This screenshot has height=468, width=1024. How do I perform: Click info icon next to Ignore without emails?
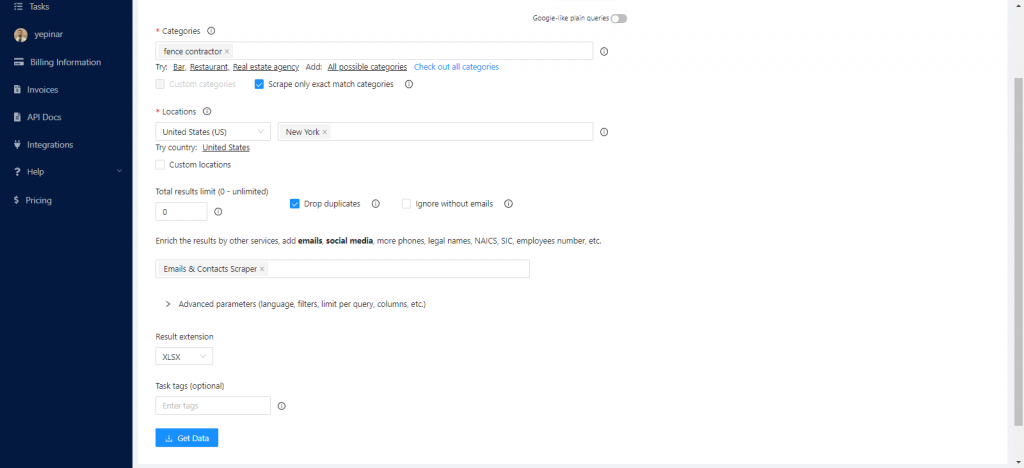tap(508, 204)
